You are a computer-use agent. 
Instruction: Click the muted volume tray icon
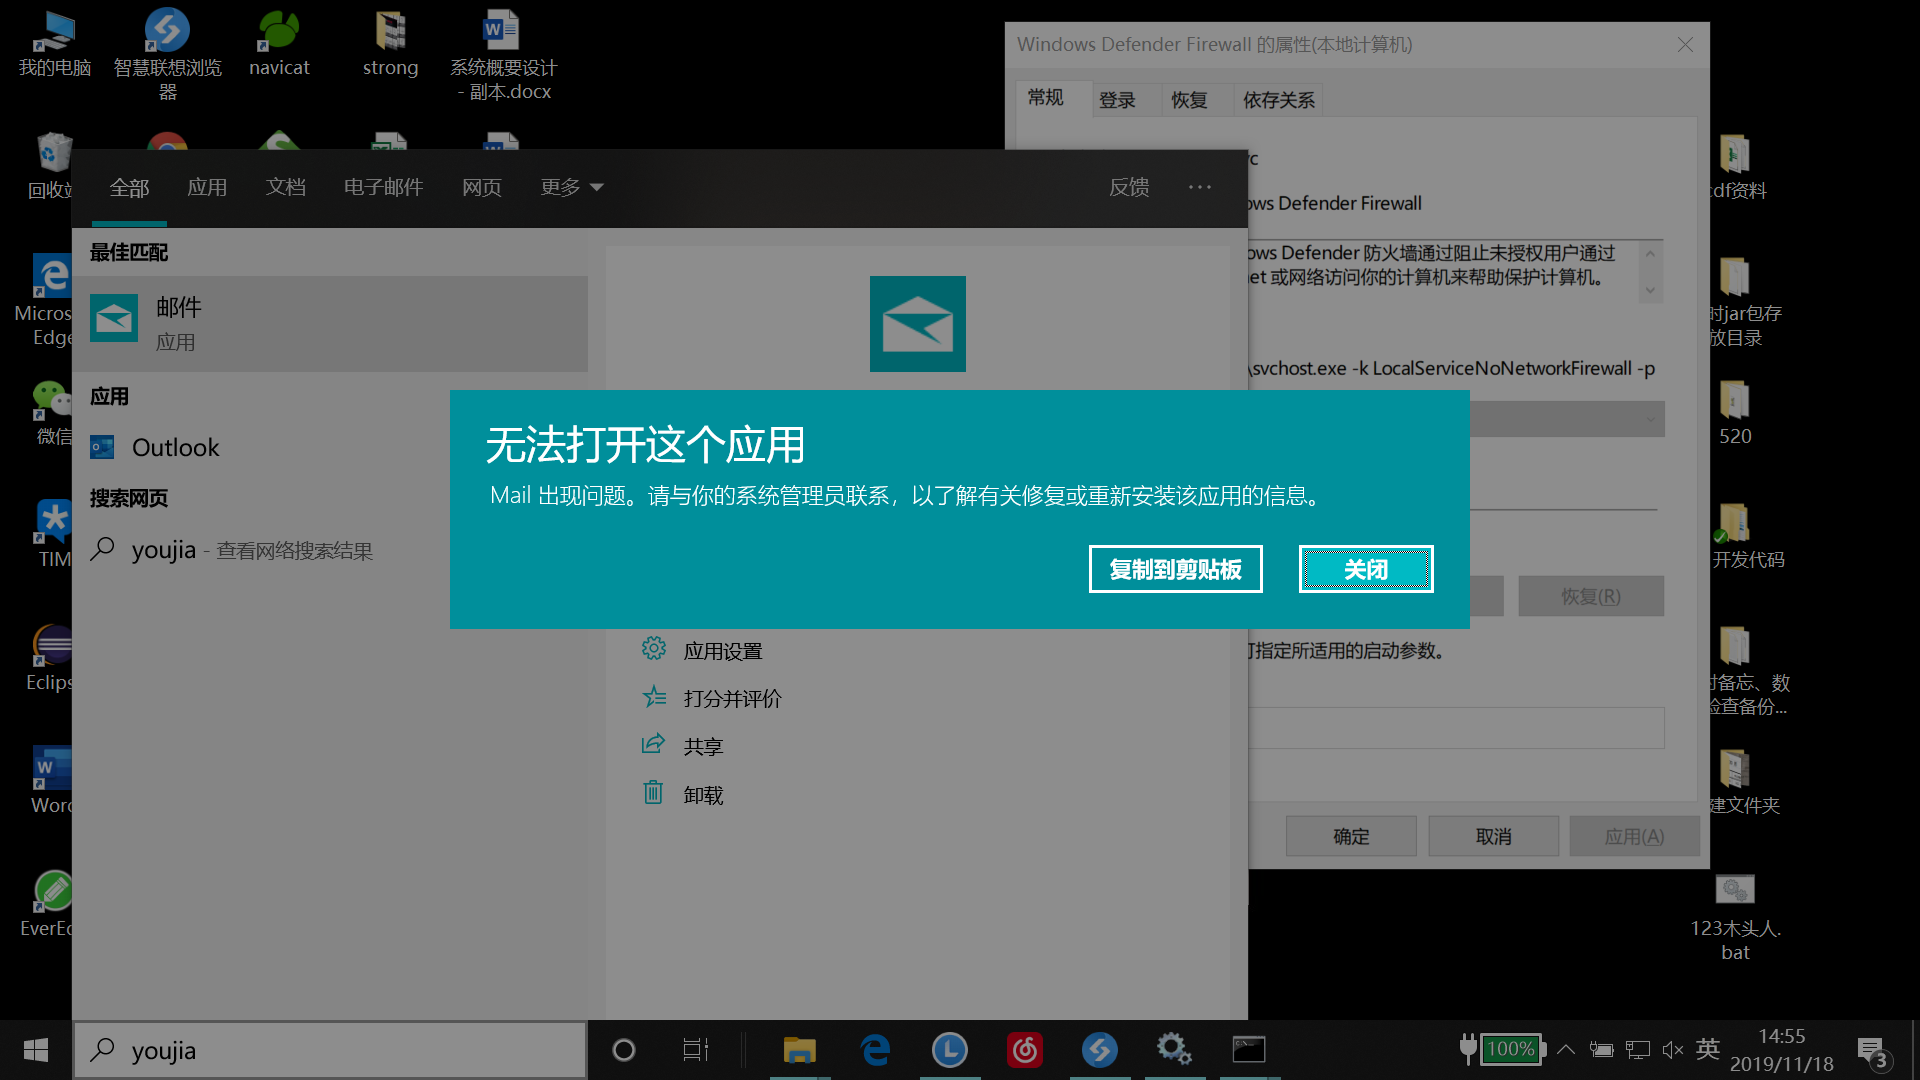[1672, 1049]
